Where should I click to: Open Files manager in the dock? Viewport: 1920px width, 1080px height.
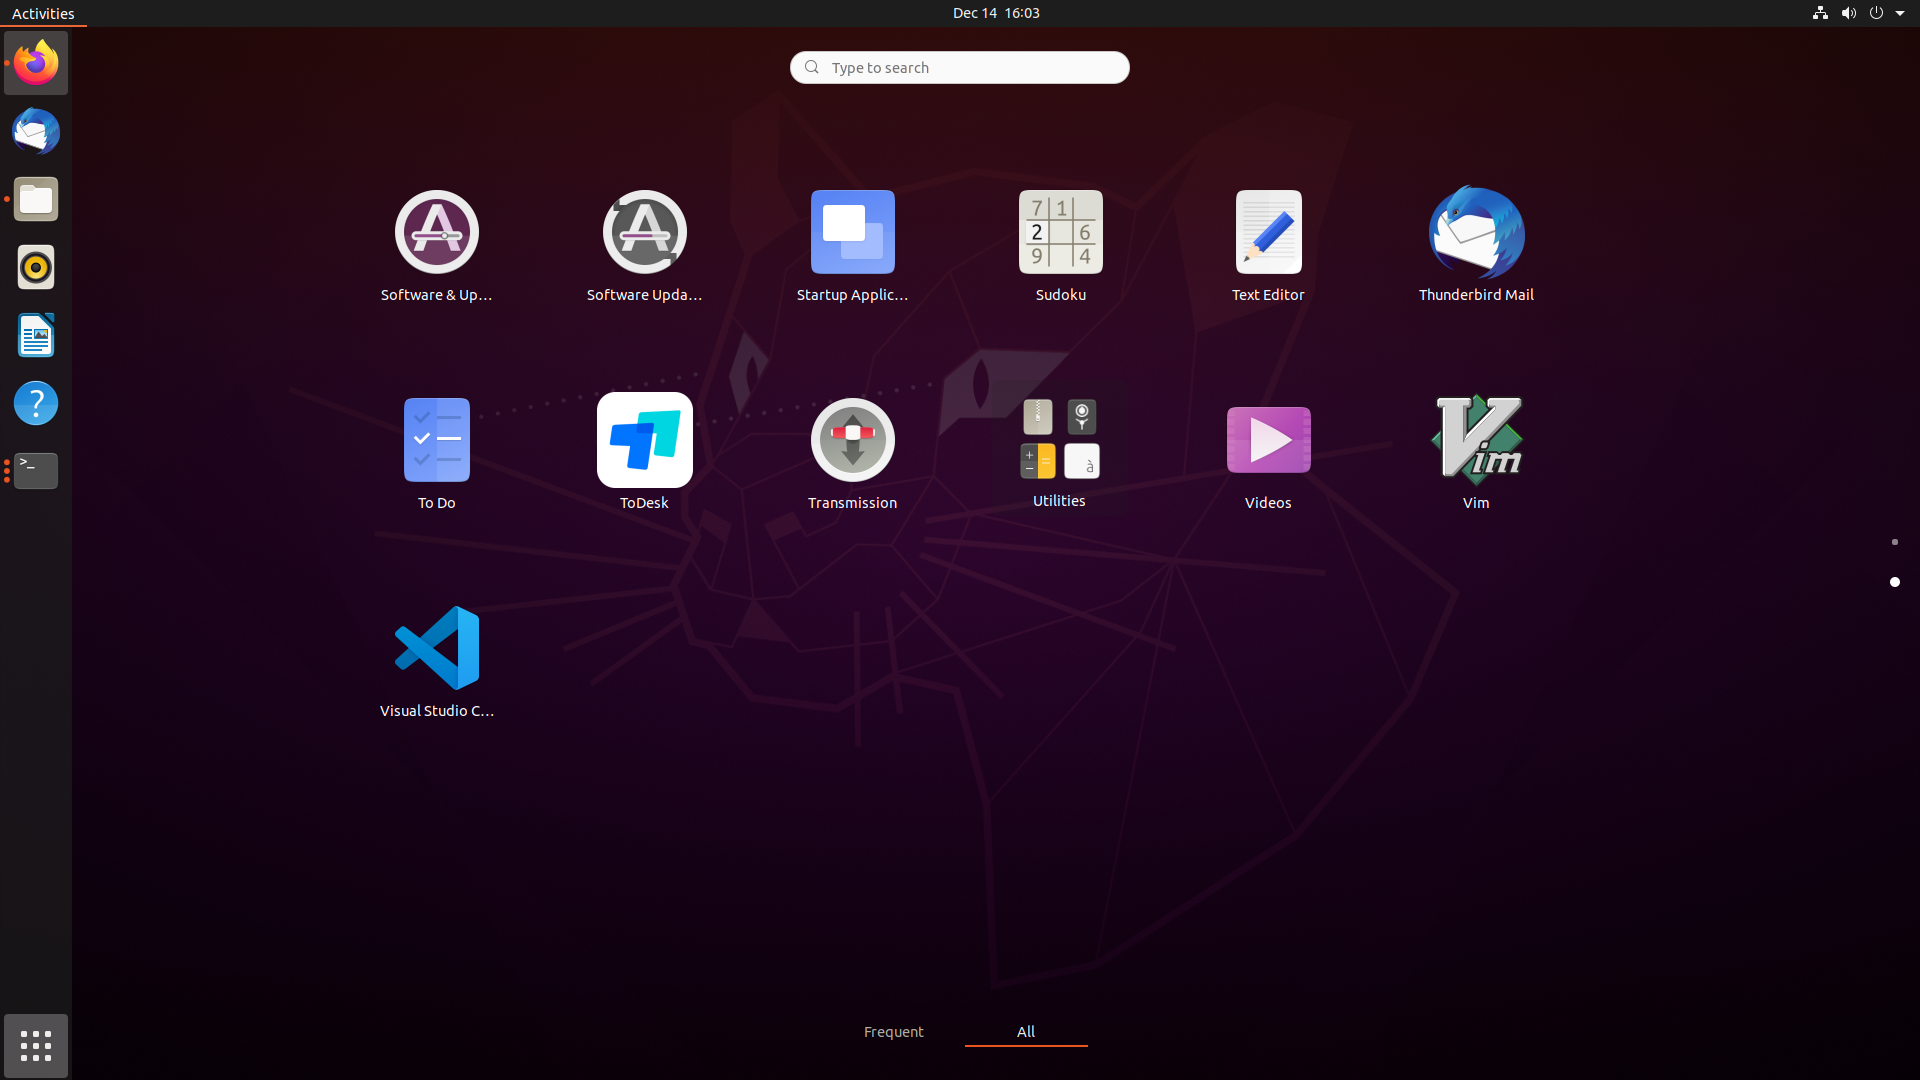click(36, 199)
